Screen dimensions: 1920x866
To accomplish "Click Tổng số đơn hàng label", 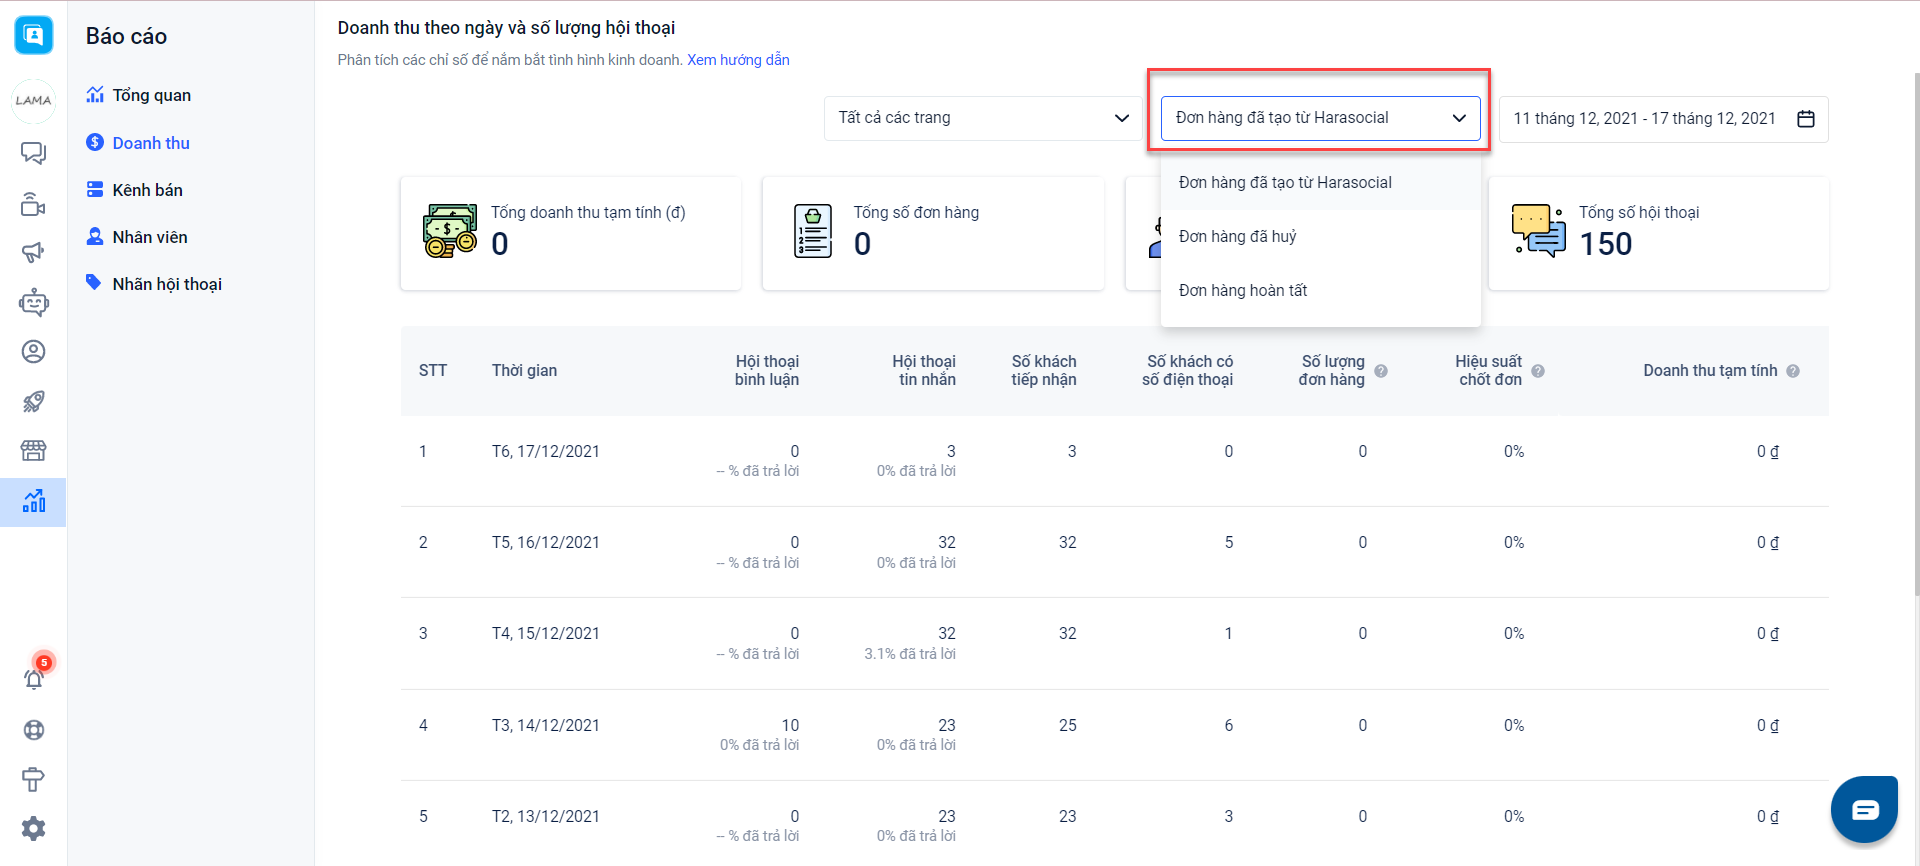I will (916, 212).
